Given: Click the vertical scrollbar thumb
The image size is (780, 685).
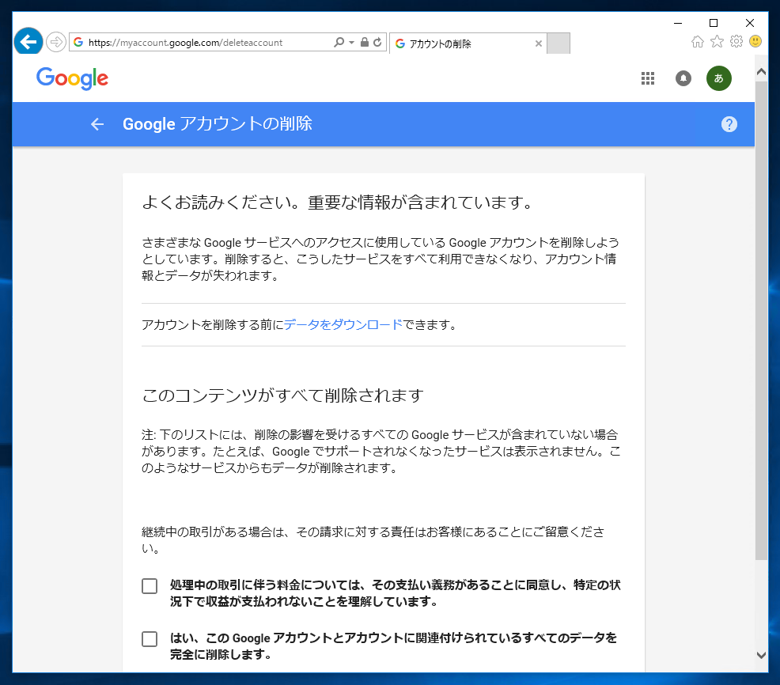Looking at the screenshot, I should 761,321.
